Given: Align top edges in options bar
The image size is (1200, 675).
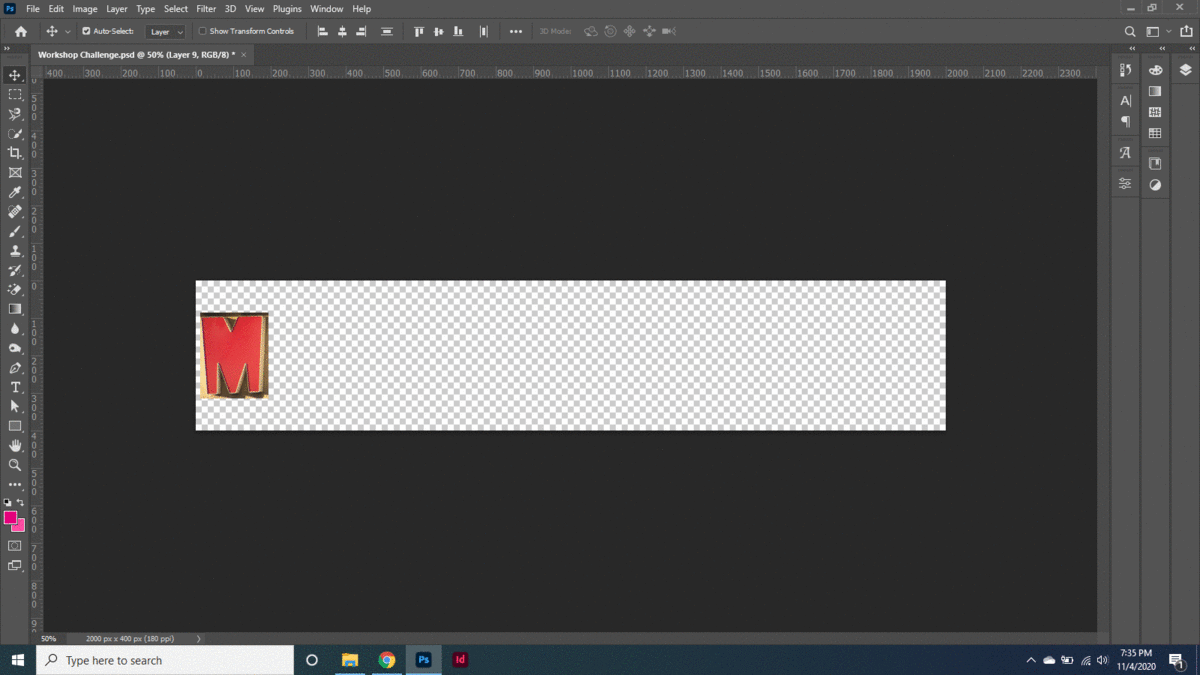Looking at the screenshot, I should tap(419, 32).
